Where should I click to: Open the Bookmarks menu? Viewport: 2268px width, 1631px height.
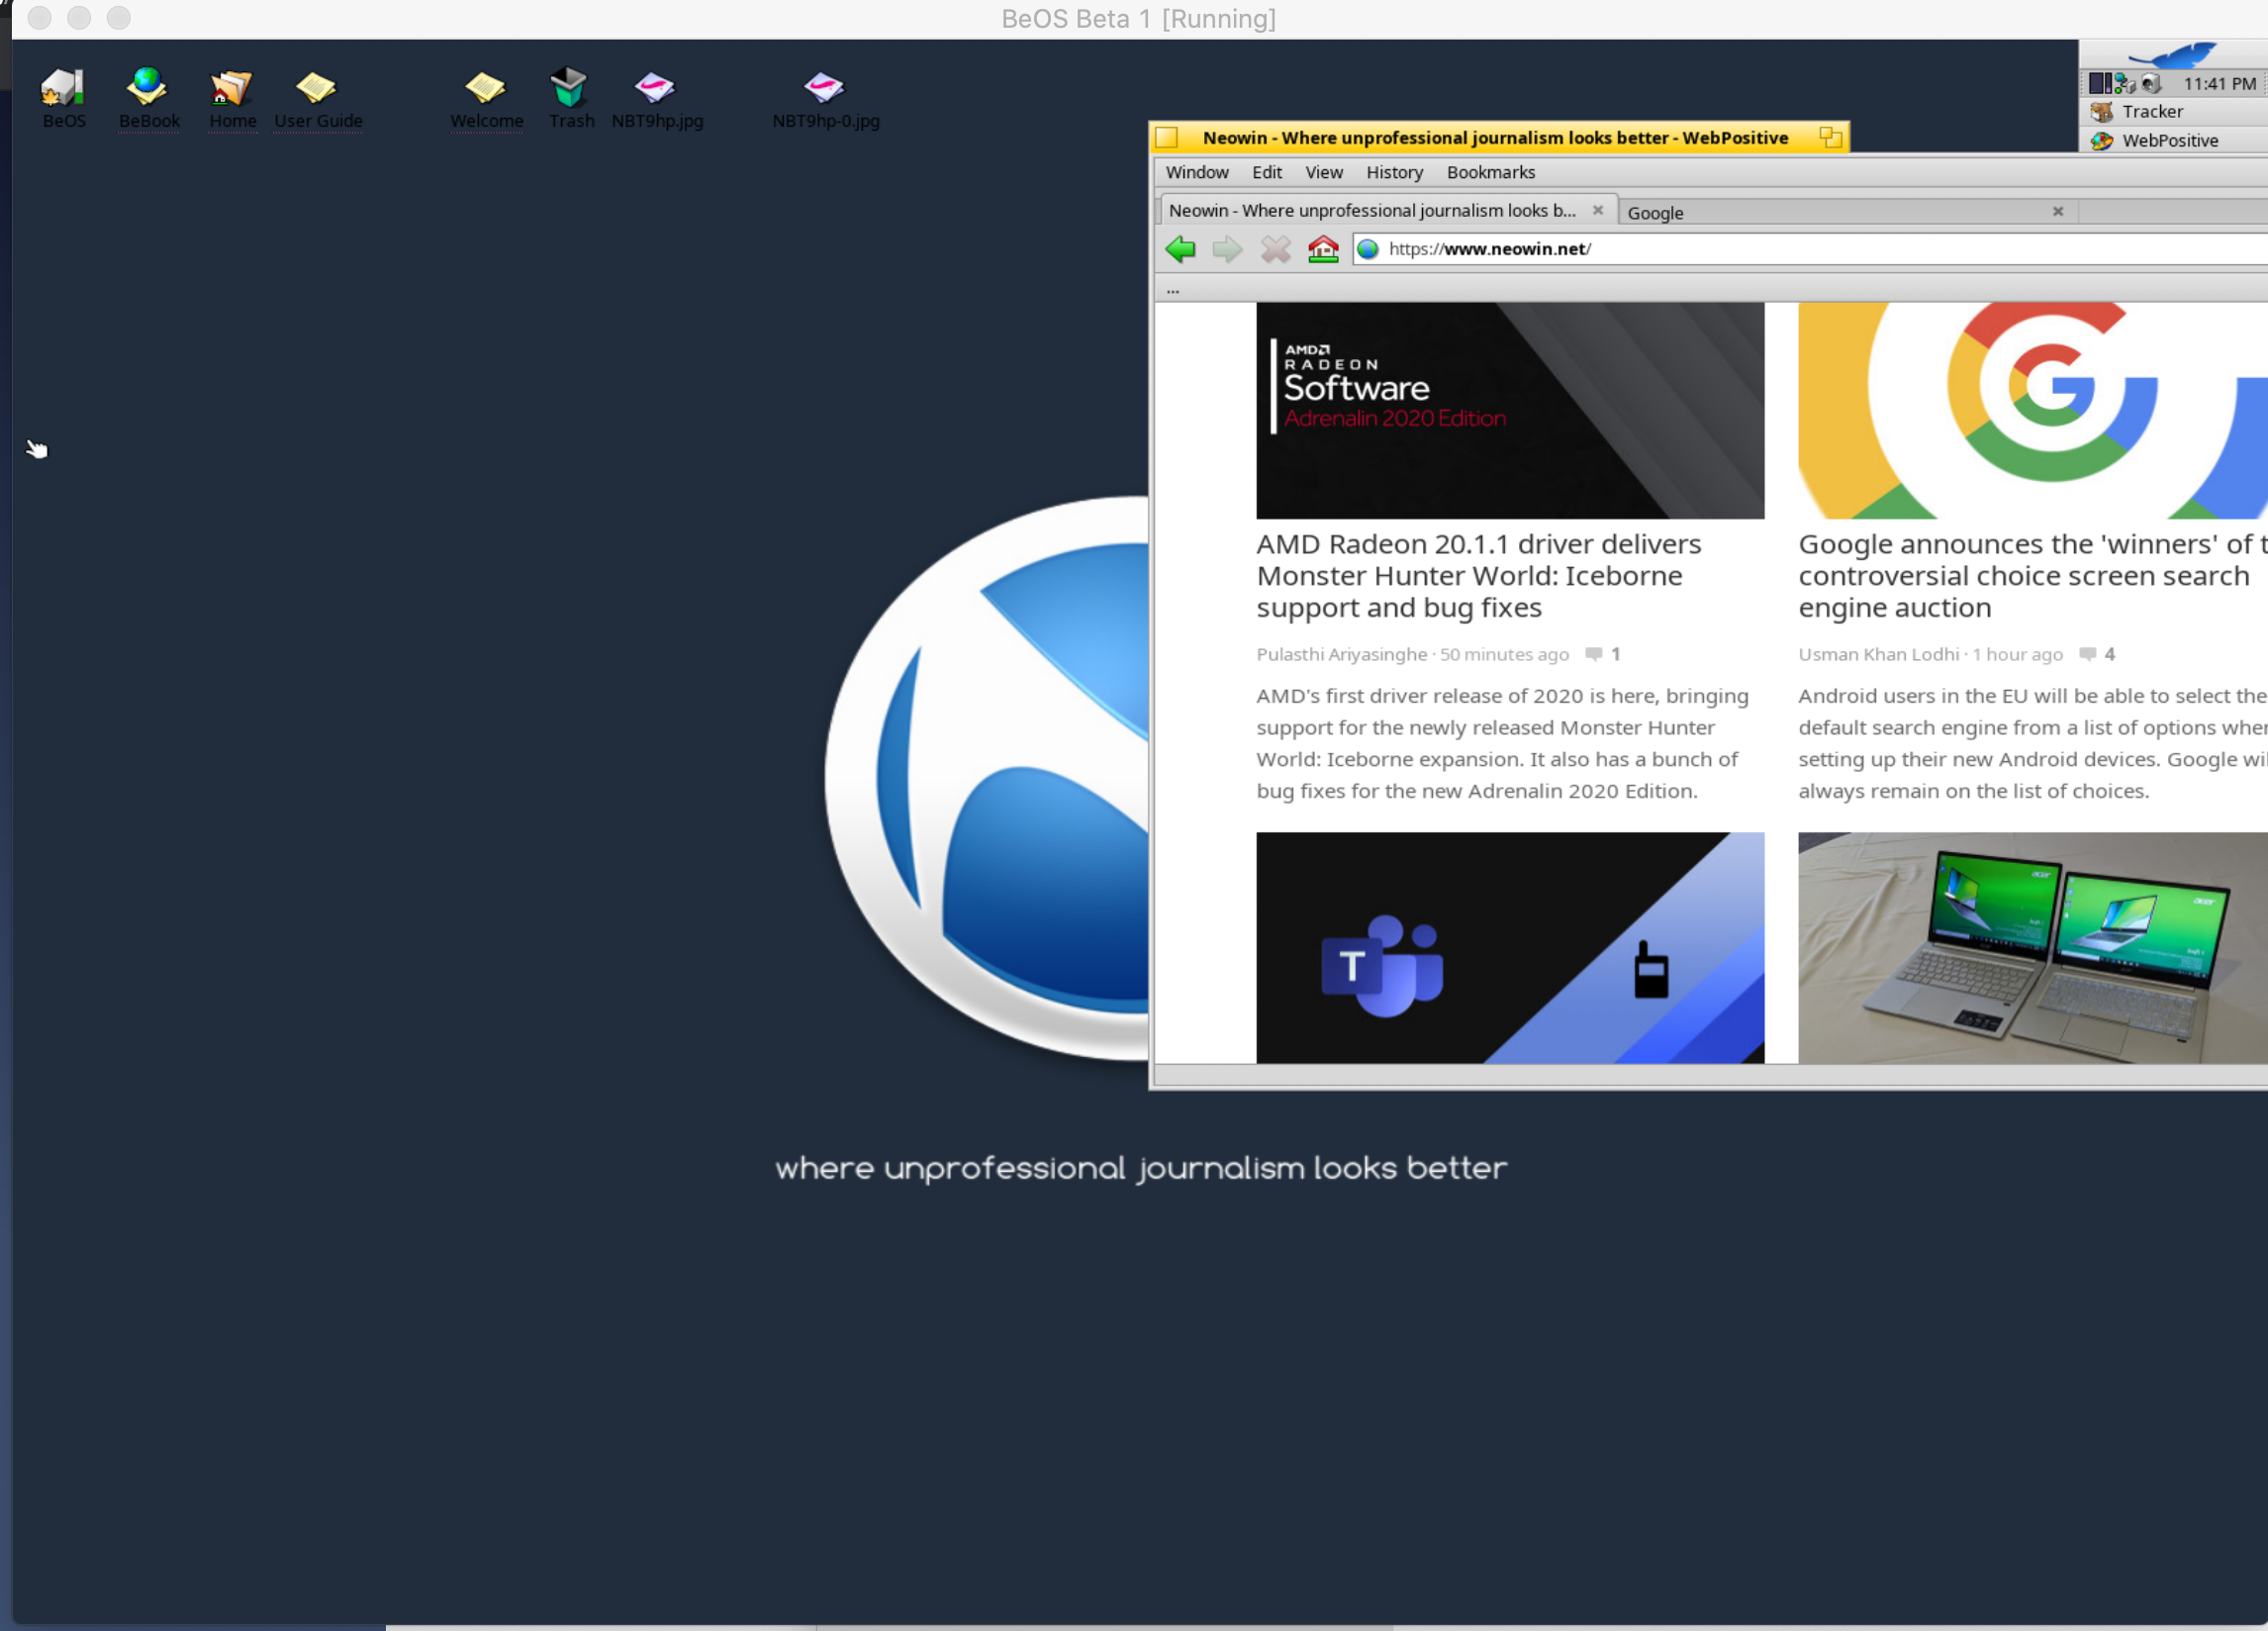pos(1490,172)
